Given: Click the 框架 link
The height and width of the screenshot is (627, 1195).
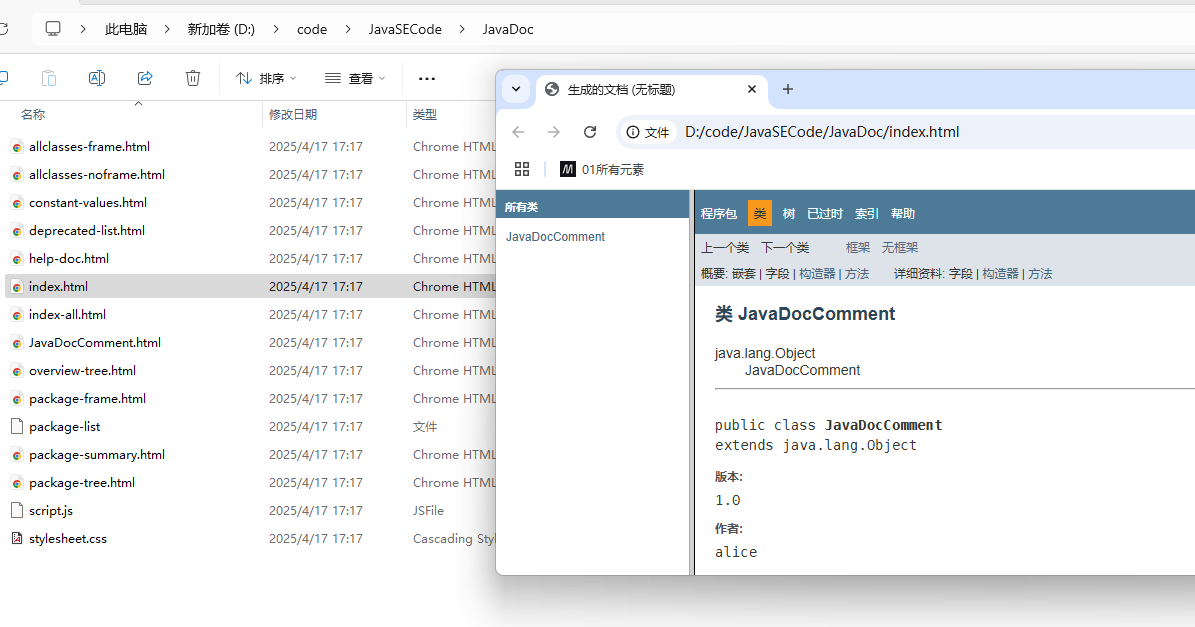Looking at the screenshot, I should [x=857, y=248].
